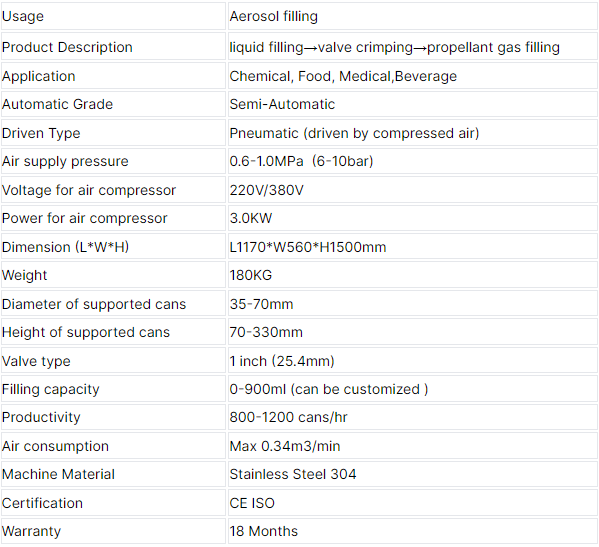Click the liquid filling process description text
The image size is (599, 547).
(394, 47)
